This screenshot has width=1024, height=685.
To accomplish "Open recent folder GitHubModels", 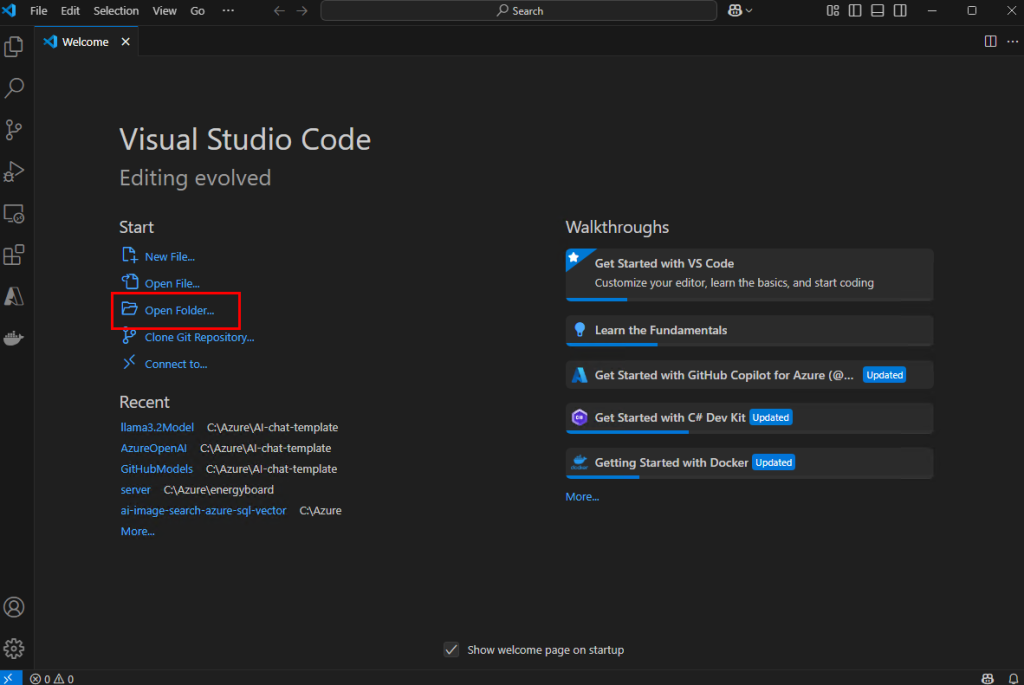I will (x=157, y=469).
